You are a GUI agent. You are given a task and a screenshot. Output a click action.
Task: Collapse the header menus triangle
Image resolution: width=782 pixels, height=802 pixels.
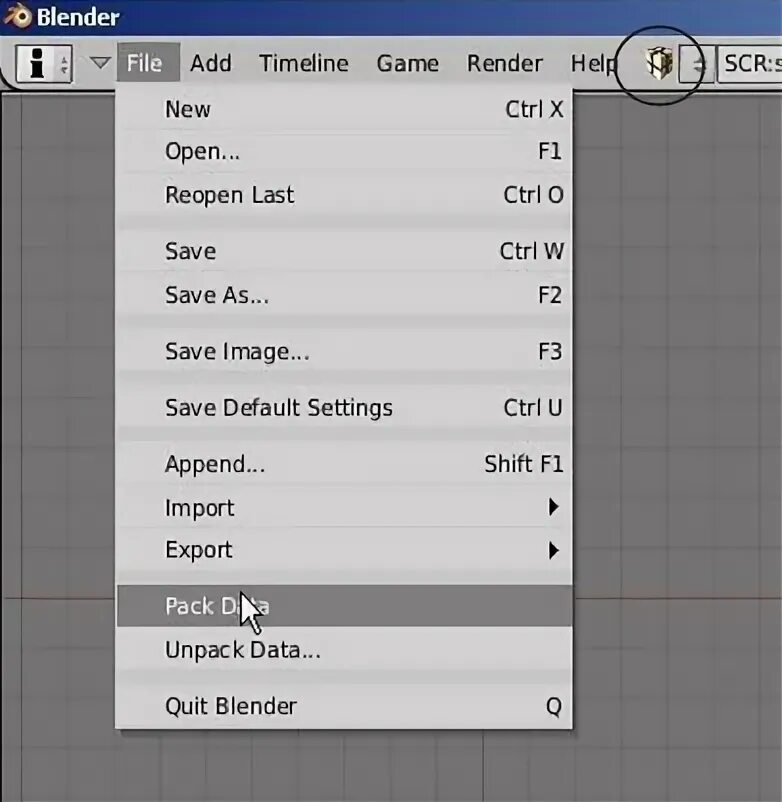click(x=100, y=63)
